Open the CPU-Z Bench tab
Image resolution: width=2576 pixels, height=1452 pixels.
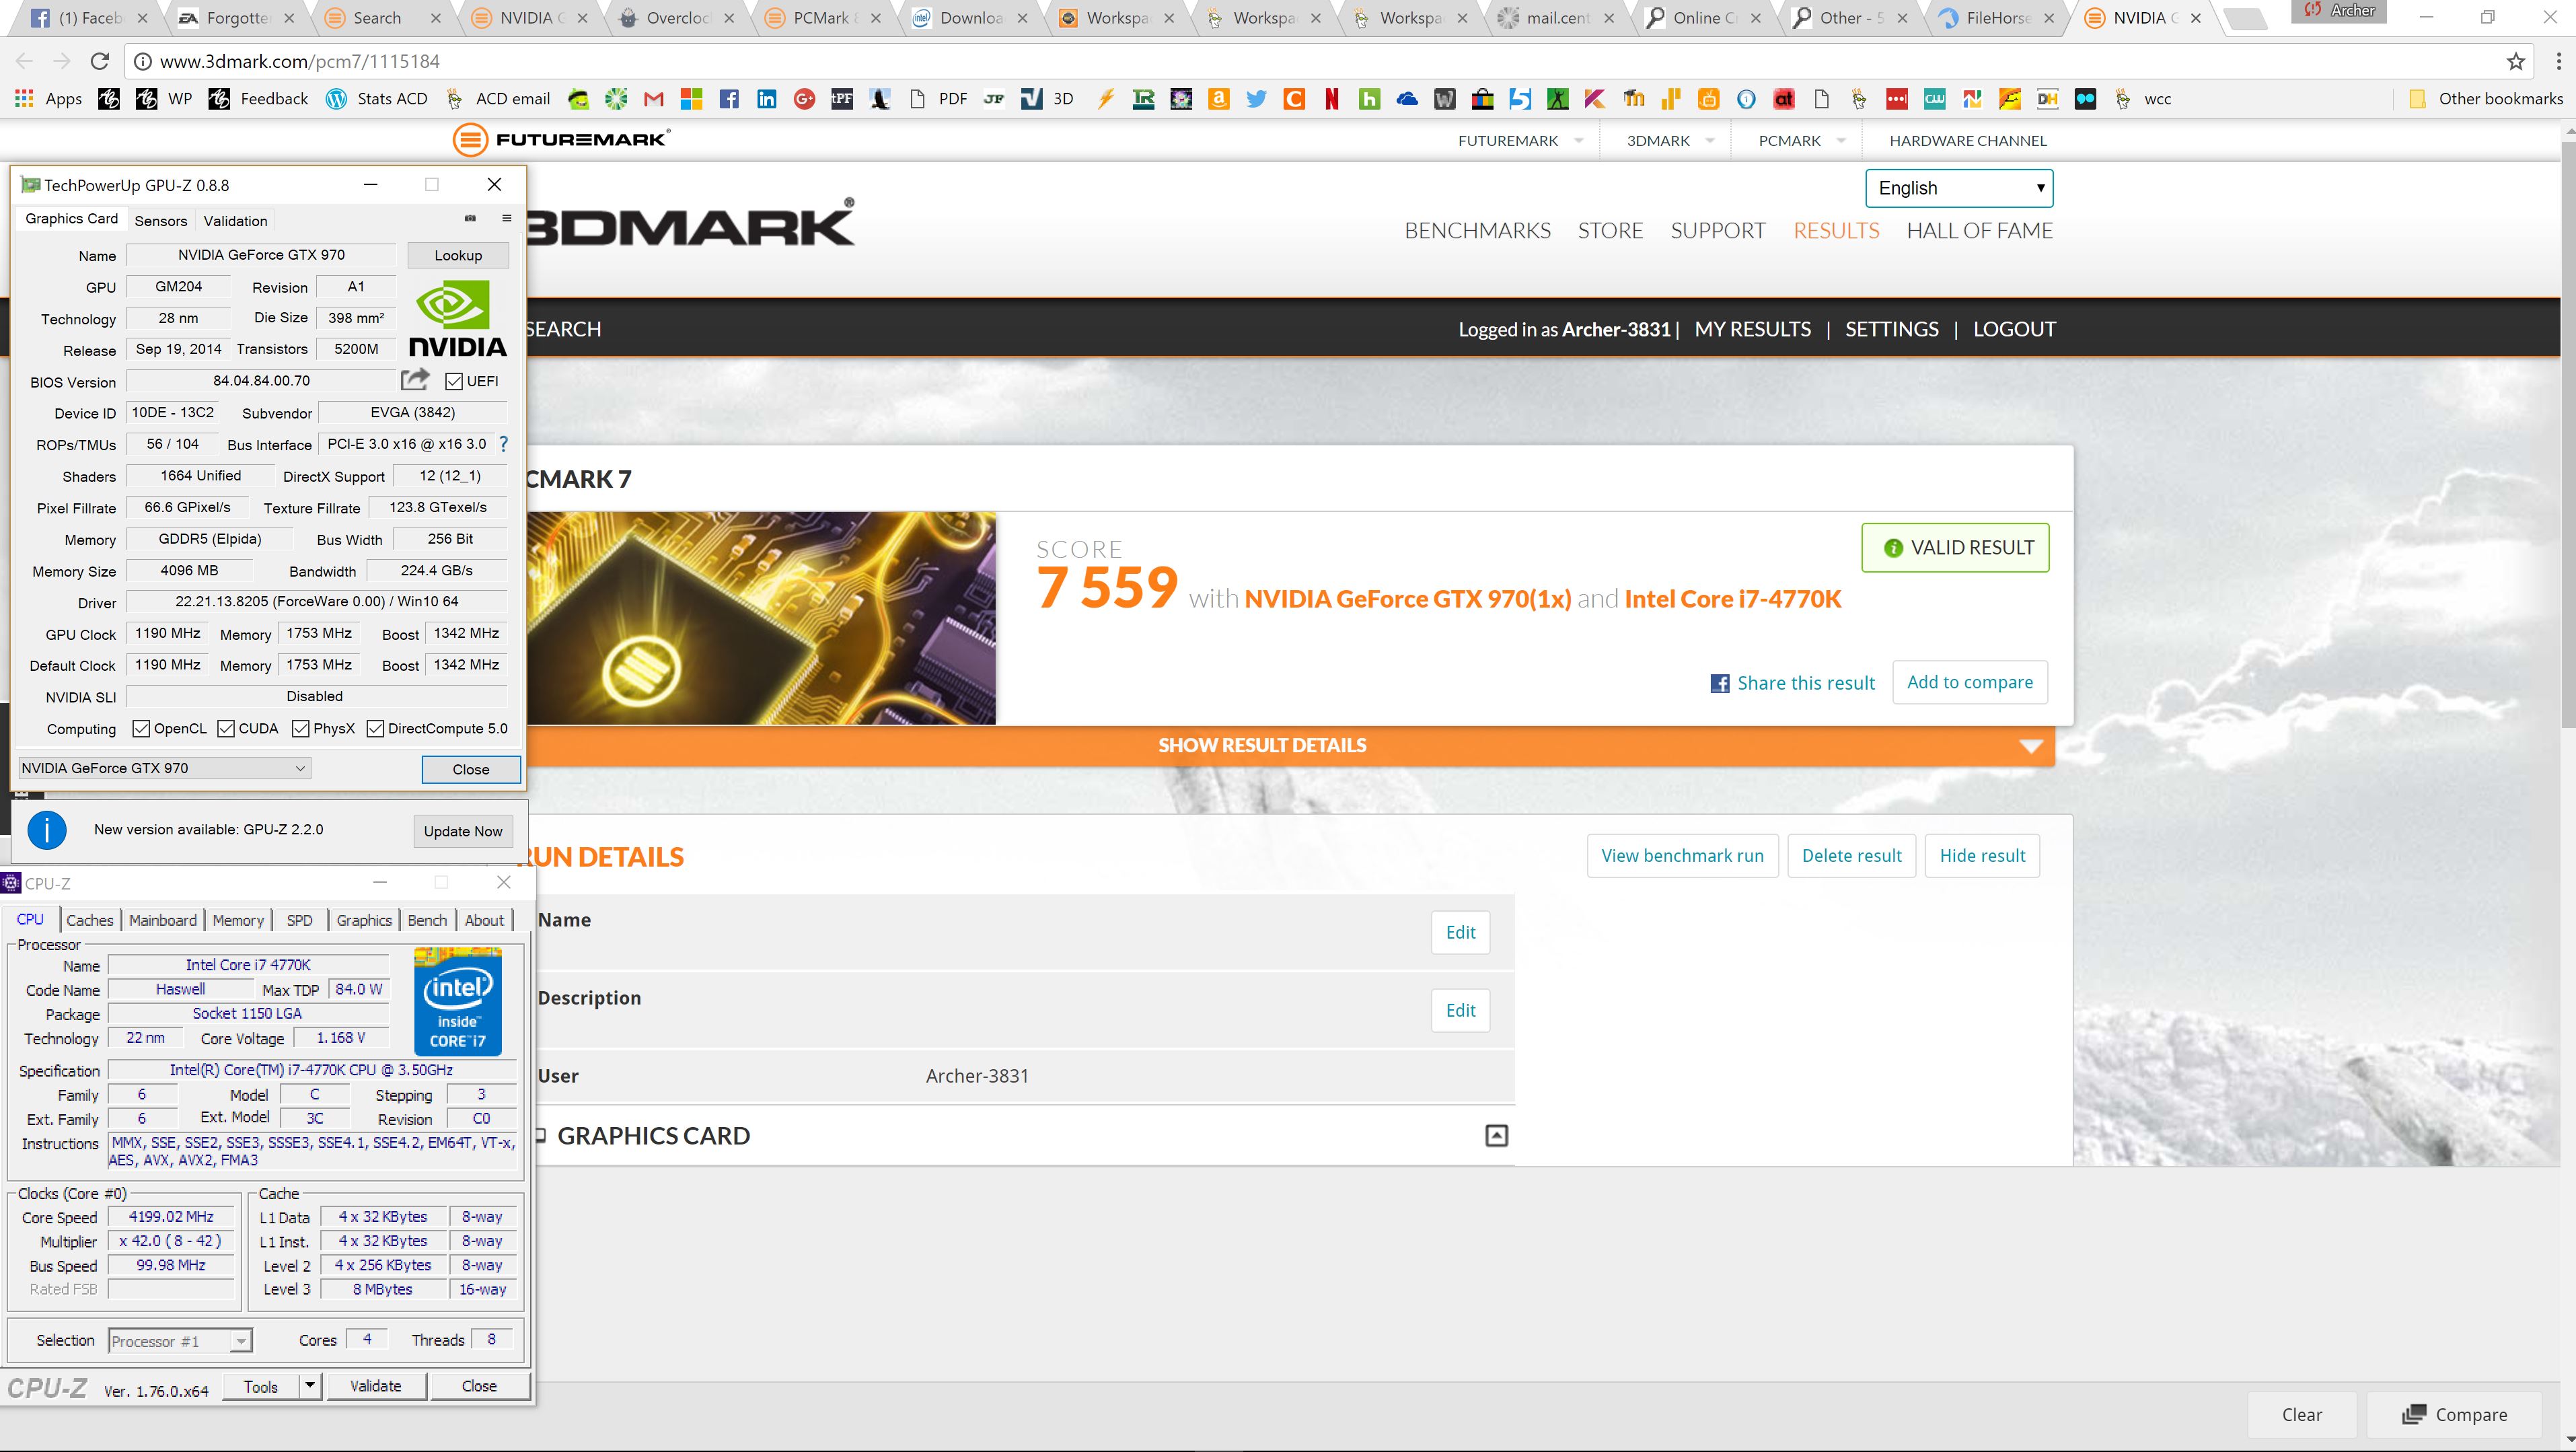[x=427, y=920]
